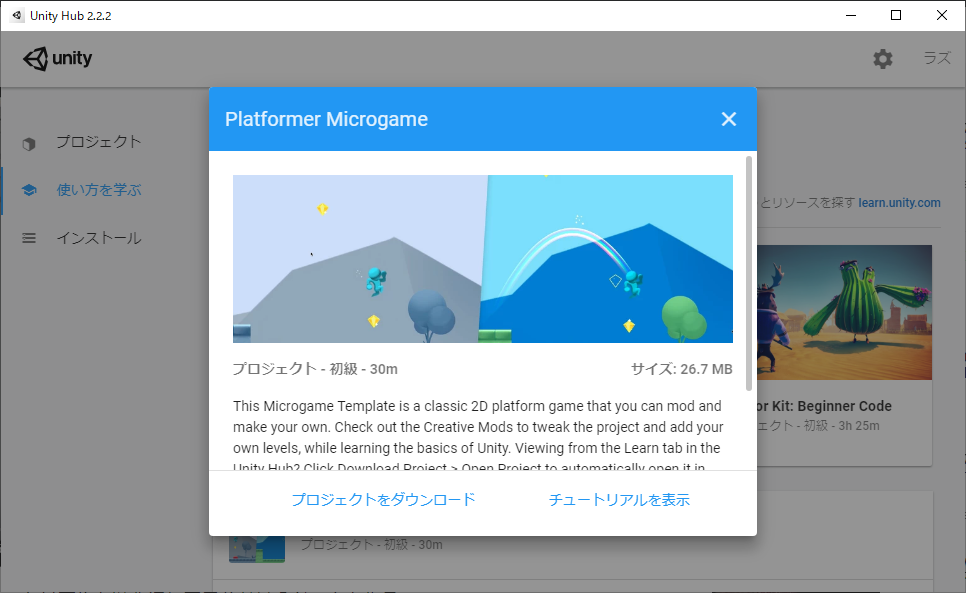This screenshot has height=593, width=966.
Task: Click list icon beside インストール
Action: 29,238
